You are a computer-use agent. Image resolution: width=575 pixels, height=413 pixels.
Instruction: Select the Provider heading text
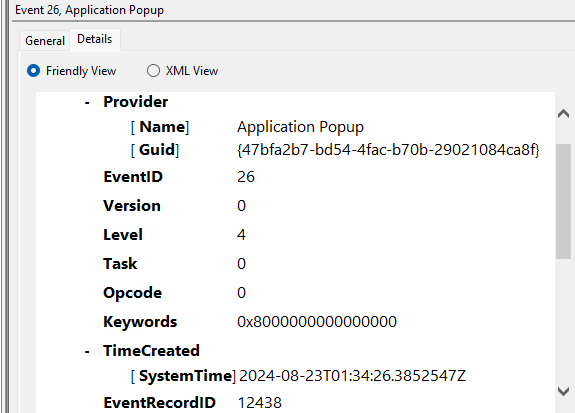click(135, 102)
